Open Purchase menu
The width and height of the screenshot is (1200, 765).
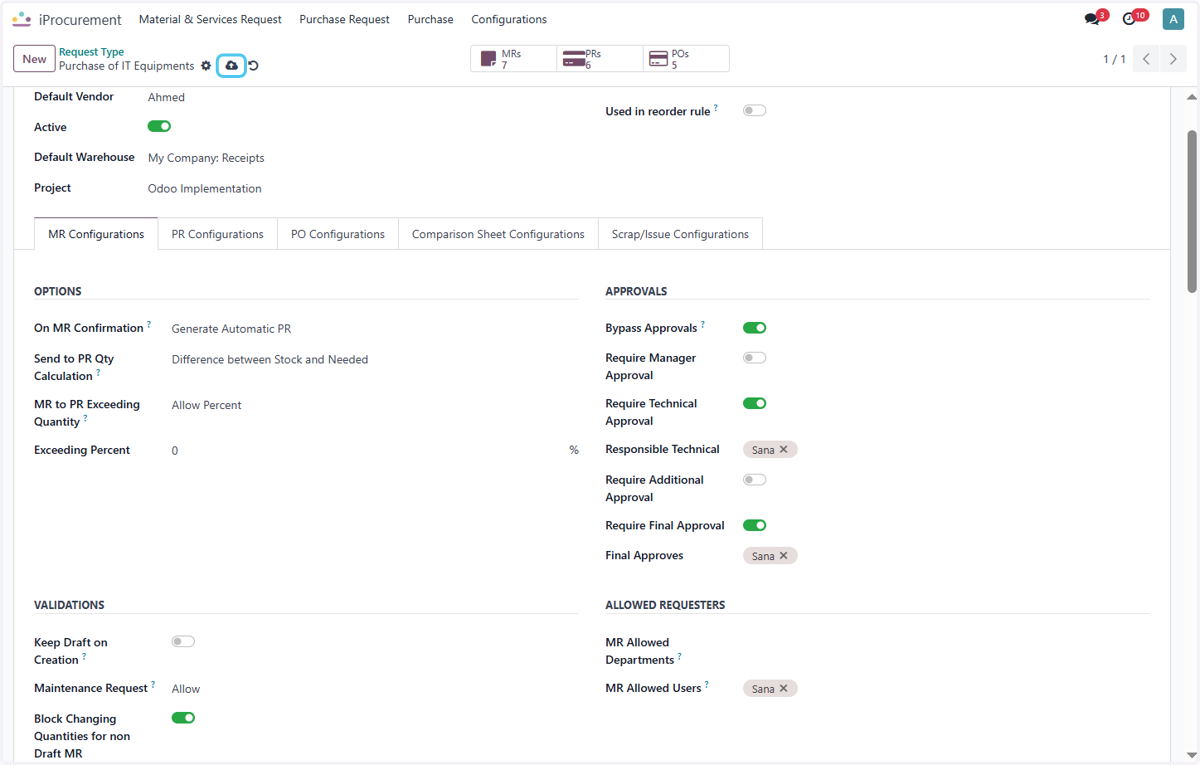(430, 19)
